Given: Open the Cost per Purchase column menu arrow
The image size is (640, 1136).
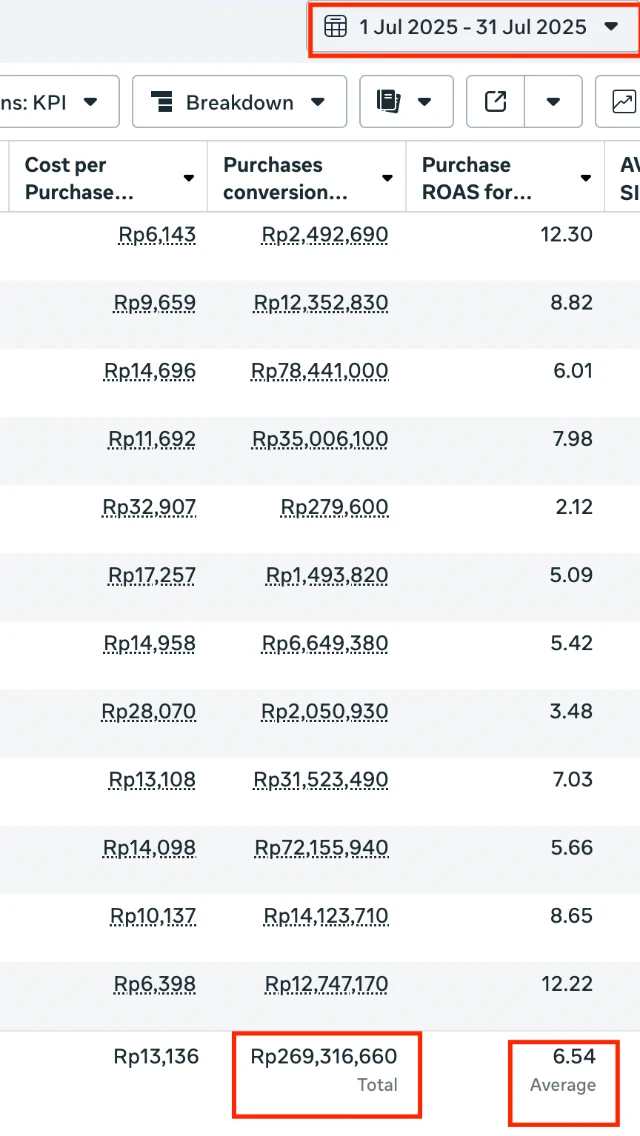Looking at the screenshot, I should (188, 179).
